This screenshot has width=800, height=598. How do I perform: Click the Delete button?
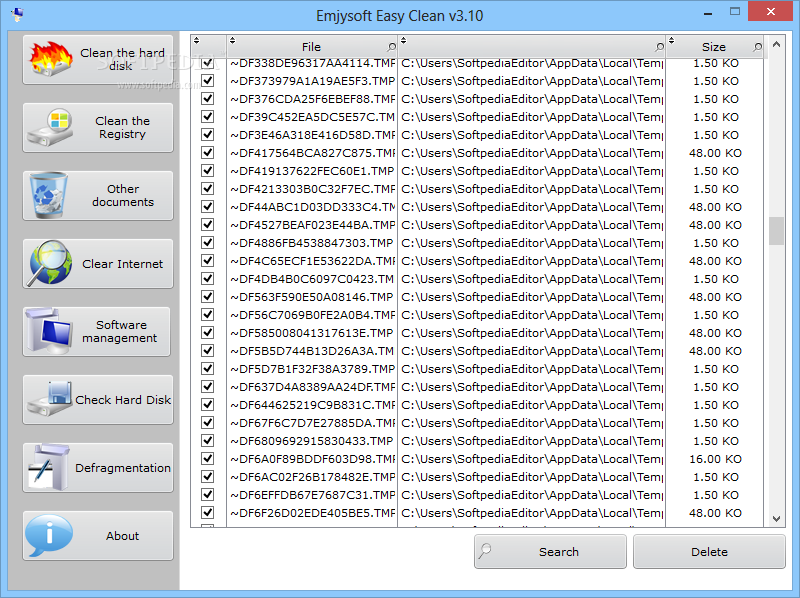pos(709,552)
